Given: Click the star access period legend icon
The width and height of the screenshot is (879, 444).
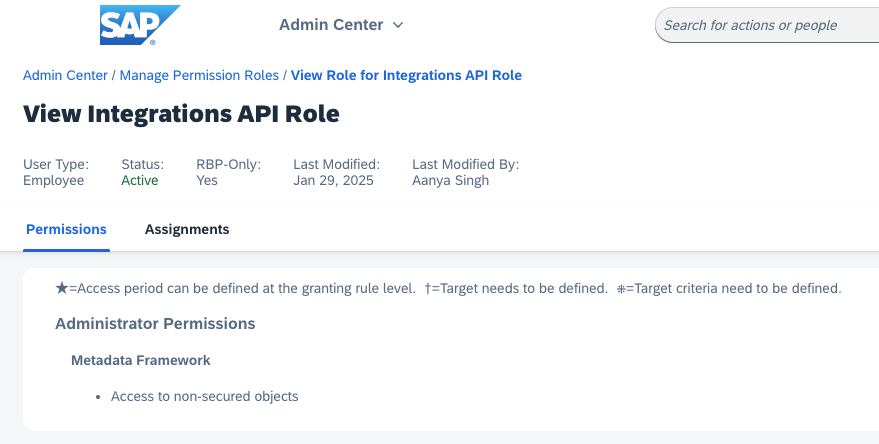Looking at the screenshot, I should (x=62, y=288).
